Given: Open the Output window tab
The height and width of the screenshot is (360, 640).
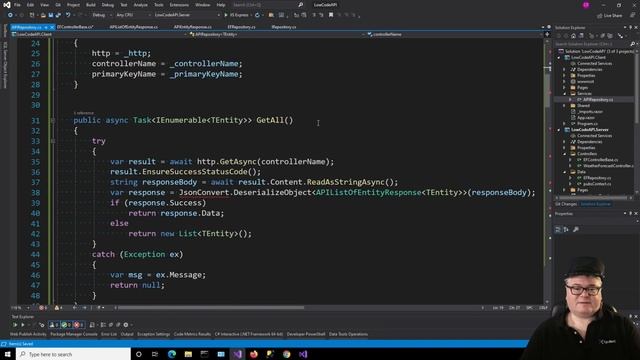Looking at the screenshot, I should [127, 334].
